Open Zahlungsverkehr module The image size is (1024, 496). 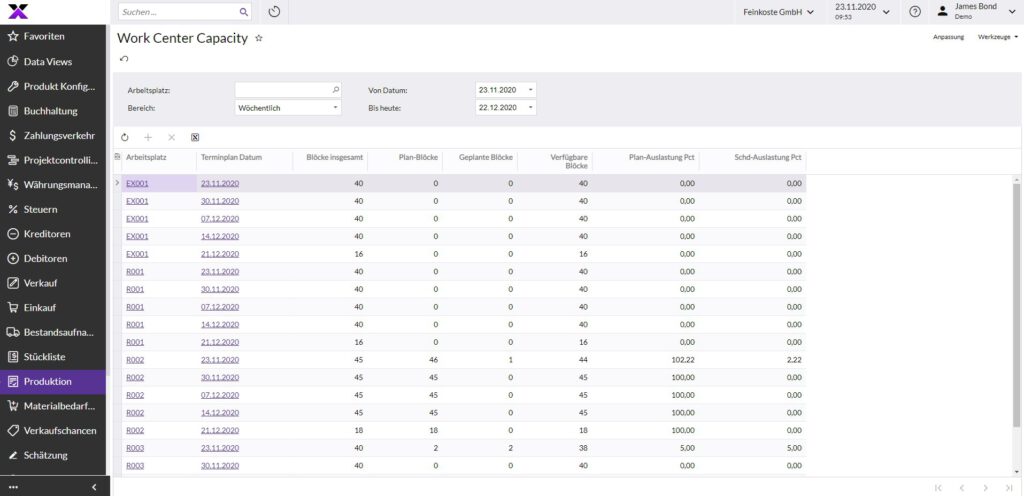point(53,136)
